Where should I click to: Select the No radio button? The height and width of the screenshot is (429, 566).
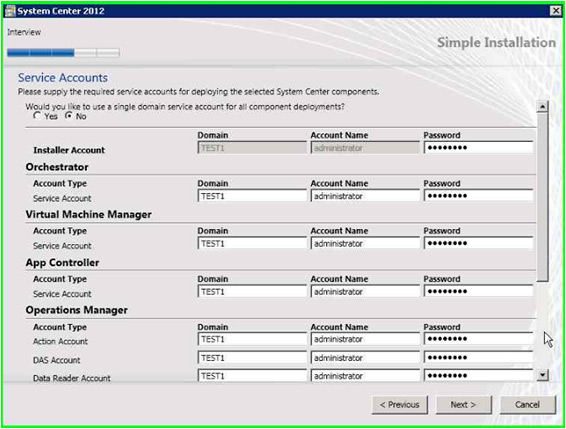[68, 116]
